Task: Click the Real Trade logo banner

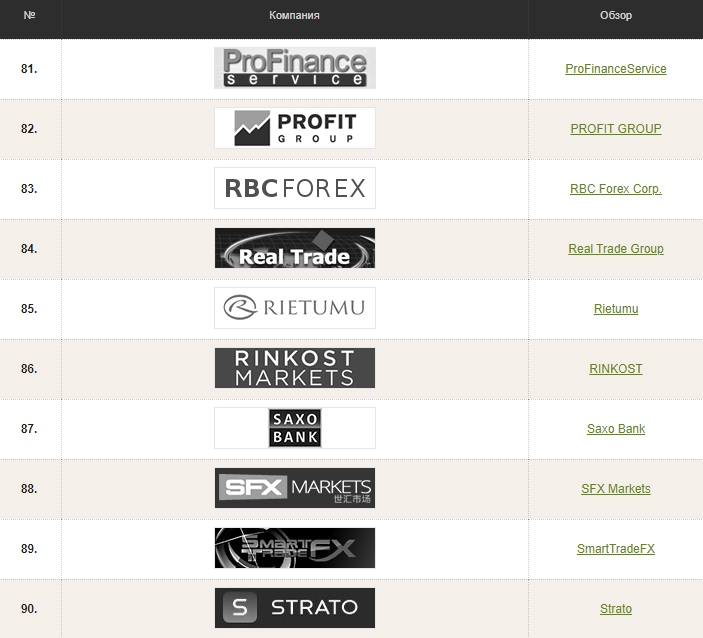Action: [294, 248]
